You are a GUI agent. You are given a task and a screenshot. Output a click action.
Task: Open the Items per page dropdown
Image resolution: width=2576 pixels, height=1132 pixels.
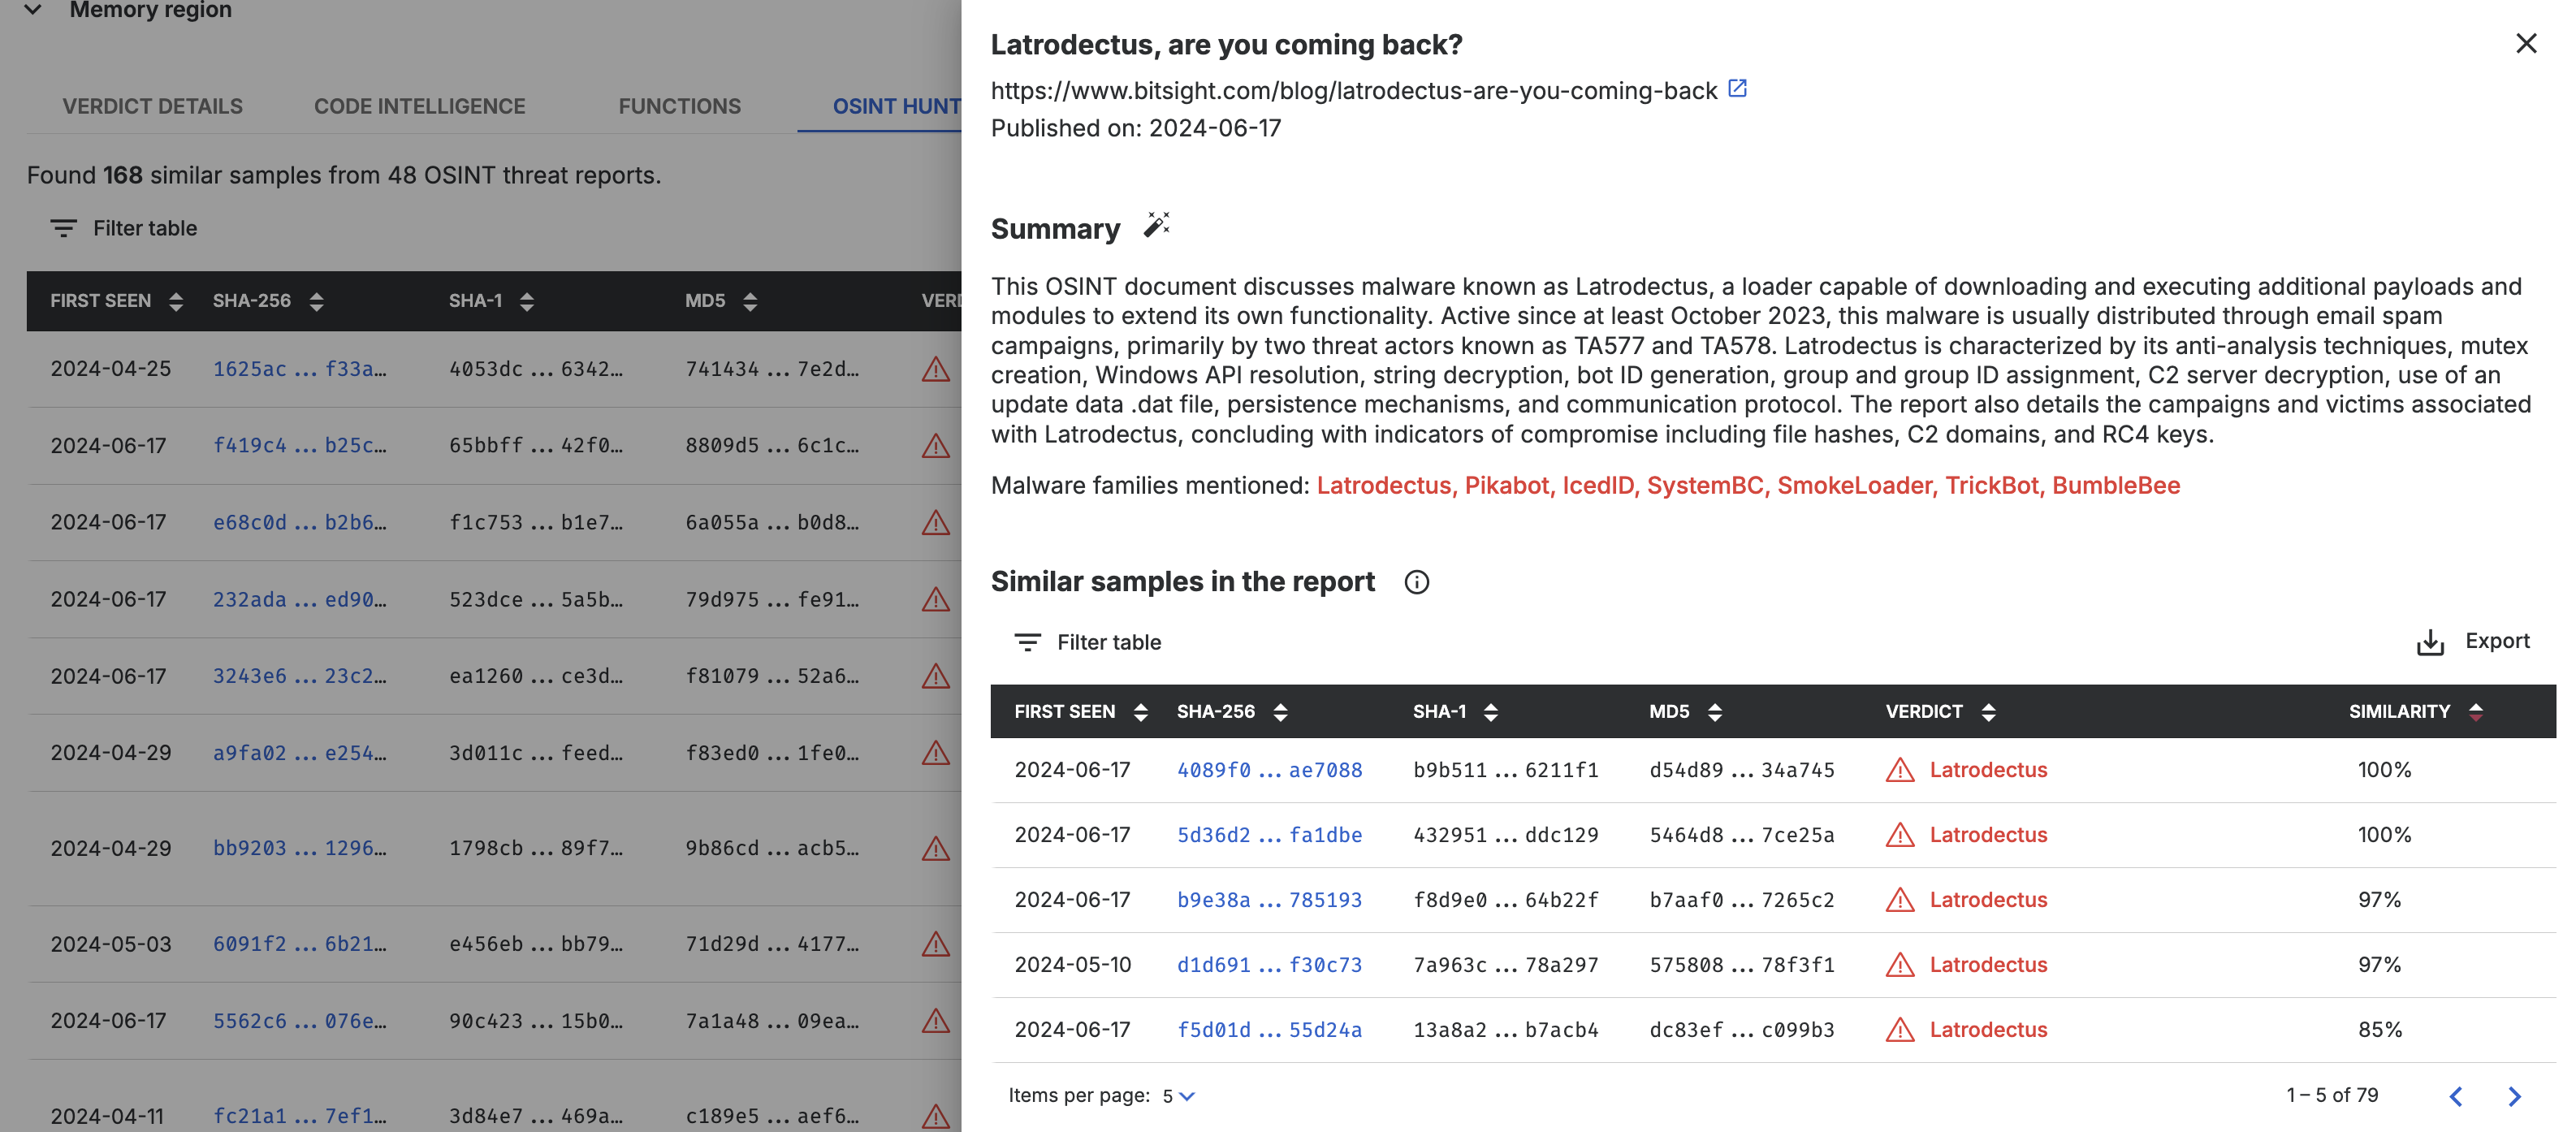(1178, 1096)
